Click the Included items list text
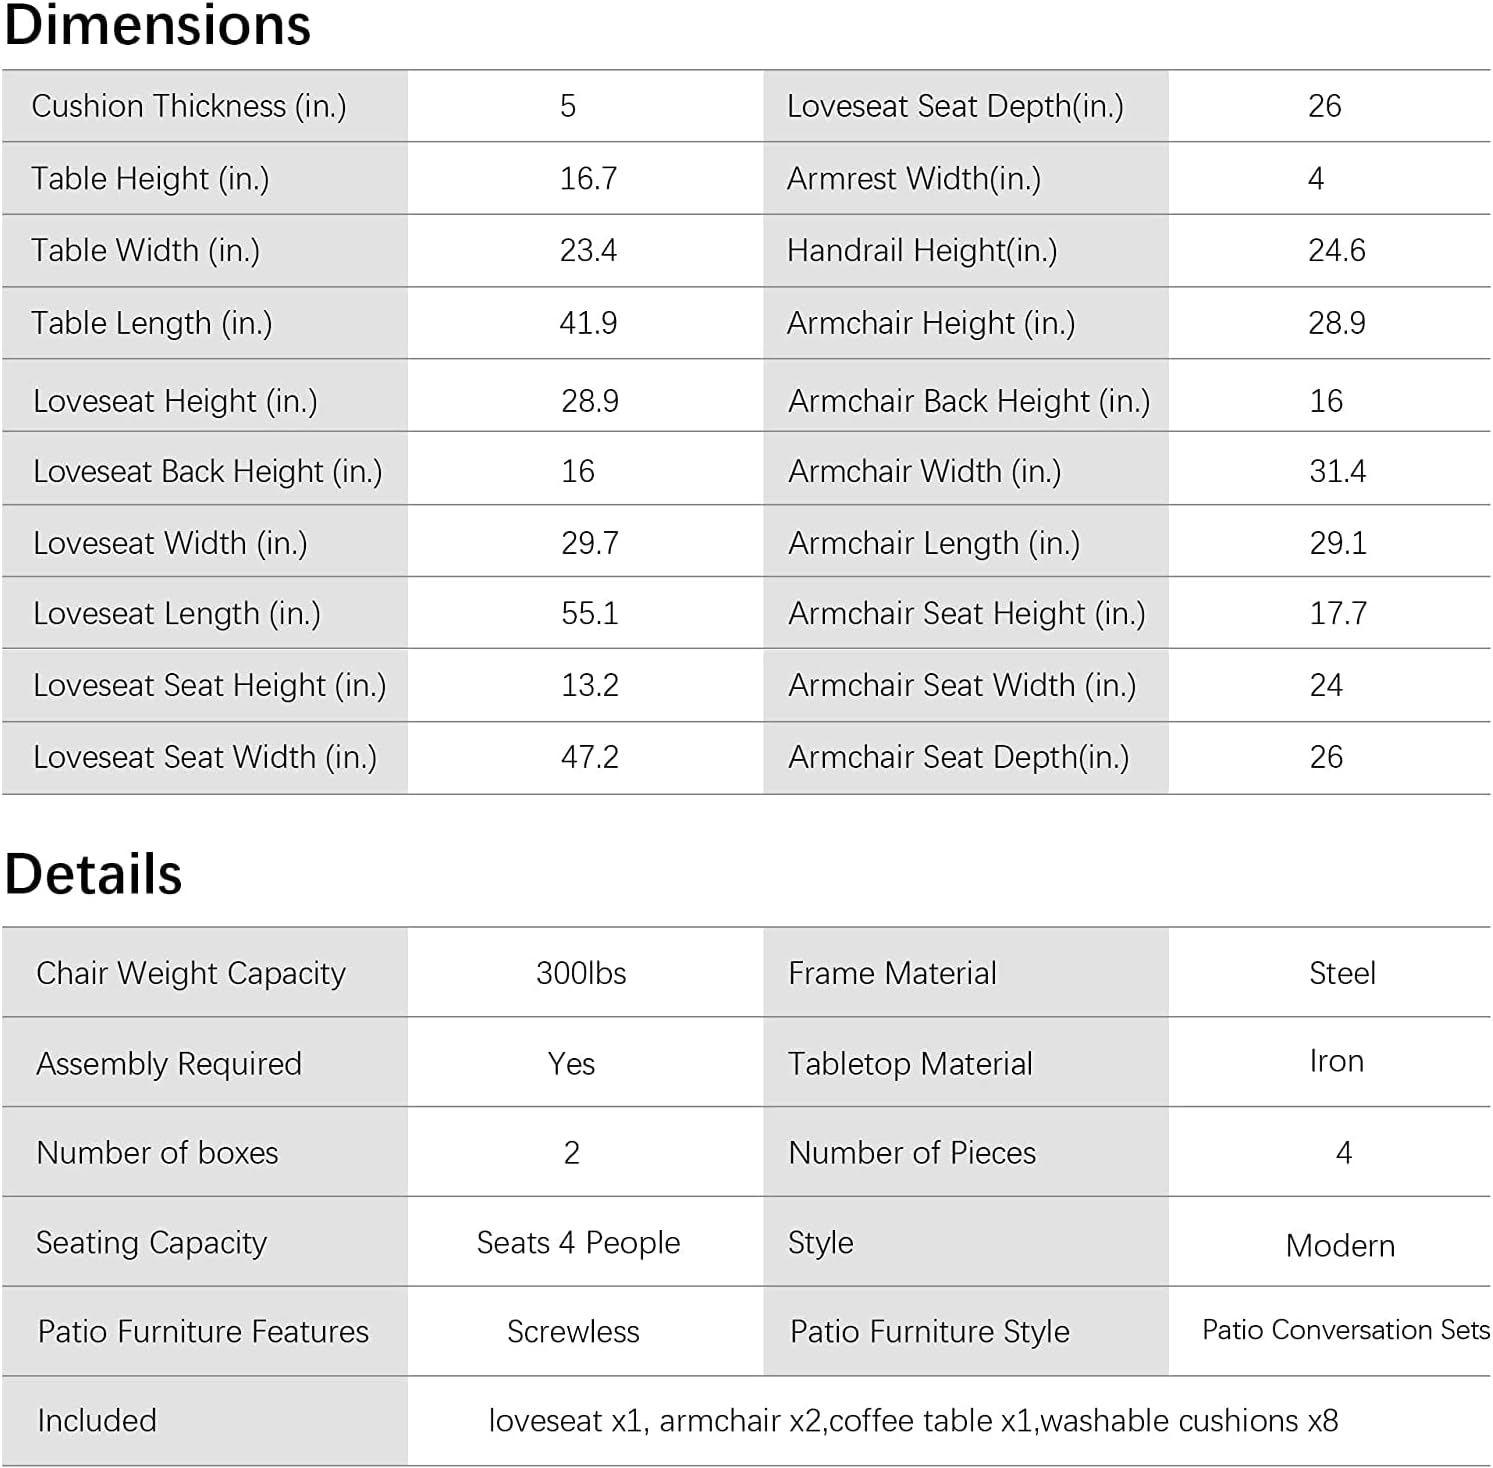Image resolution: width=1493 pixels, height=1468 pixels. [x=913, y=1421]
